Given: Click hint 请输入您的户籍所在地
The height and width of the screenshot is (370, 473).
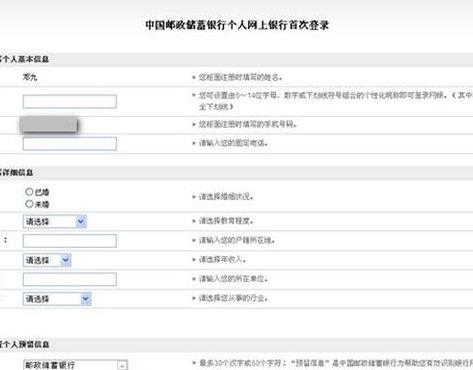Looking at the screenshot, I should [x=237, y=240].
